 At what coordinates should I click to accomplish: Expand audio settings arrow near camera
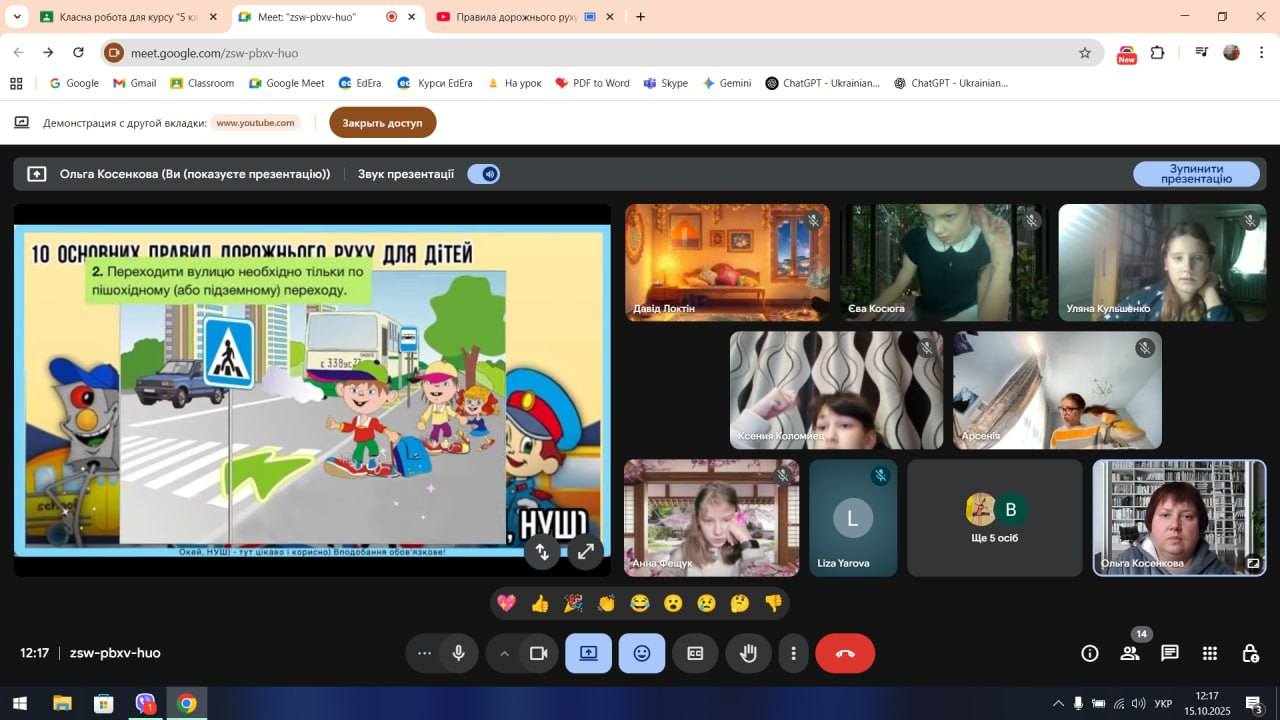(x=504, y=654)
